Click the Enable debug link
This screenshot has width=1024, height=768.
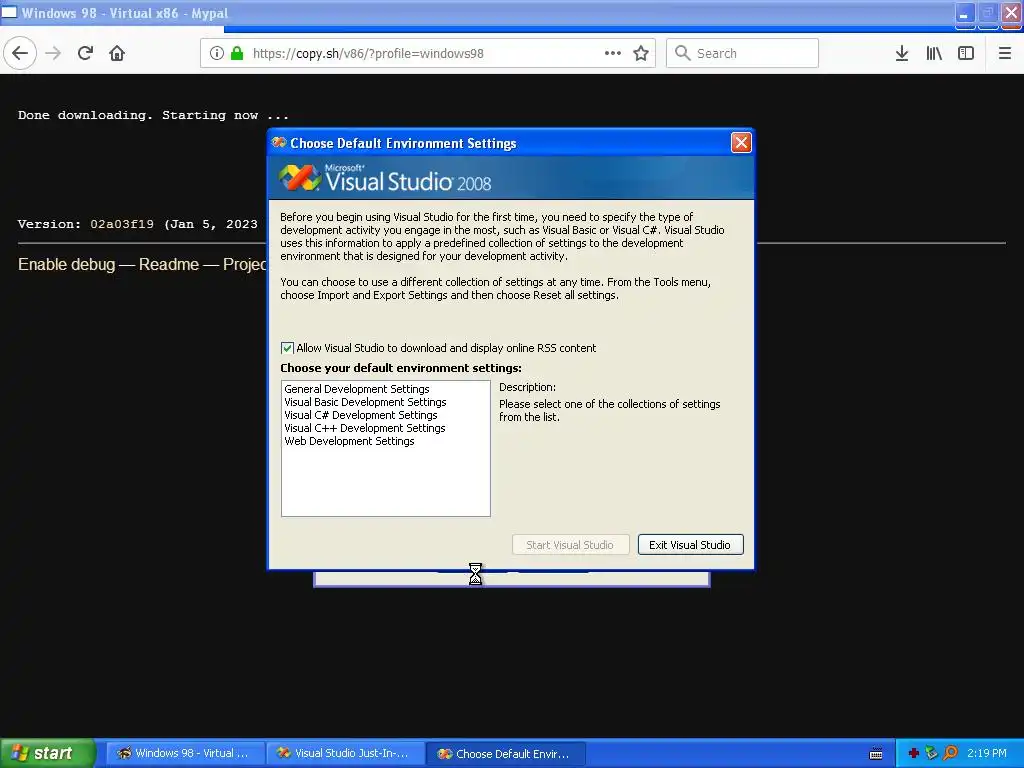click(x=67, y=264)
